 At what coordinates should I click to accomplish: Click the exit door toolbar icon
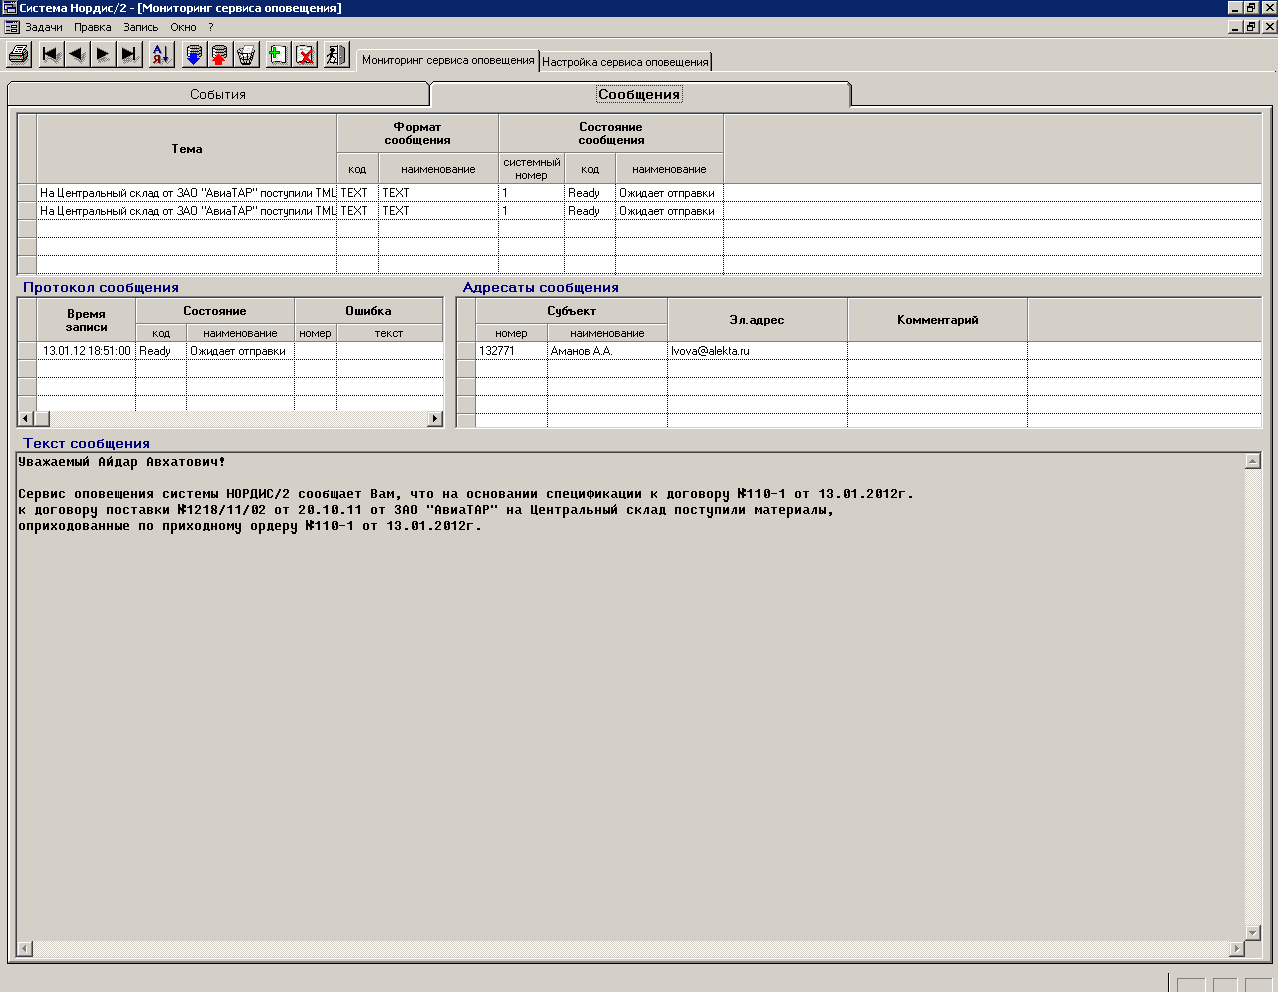click(x=337, y=55)
